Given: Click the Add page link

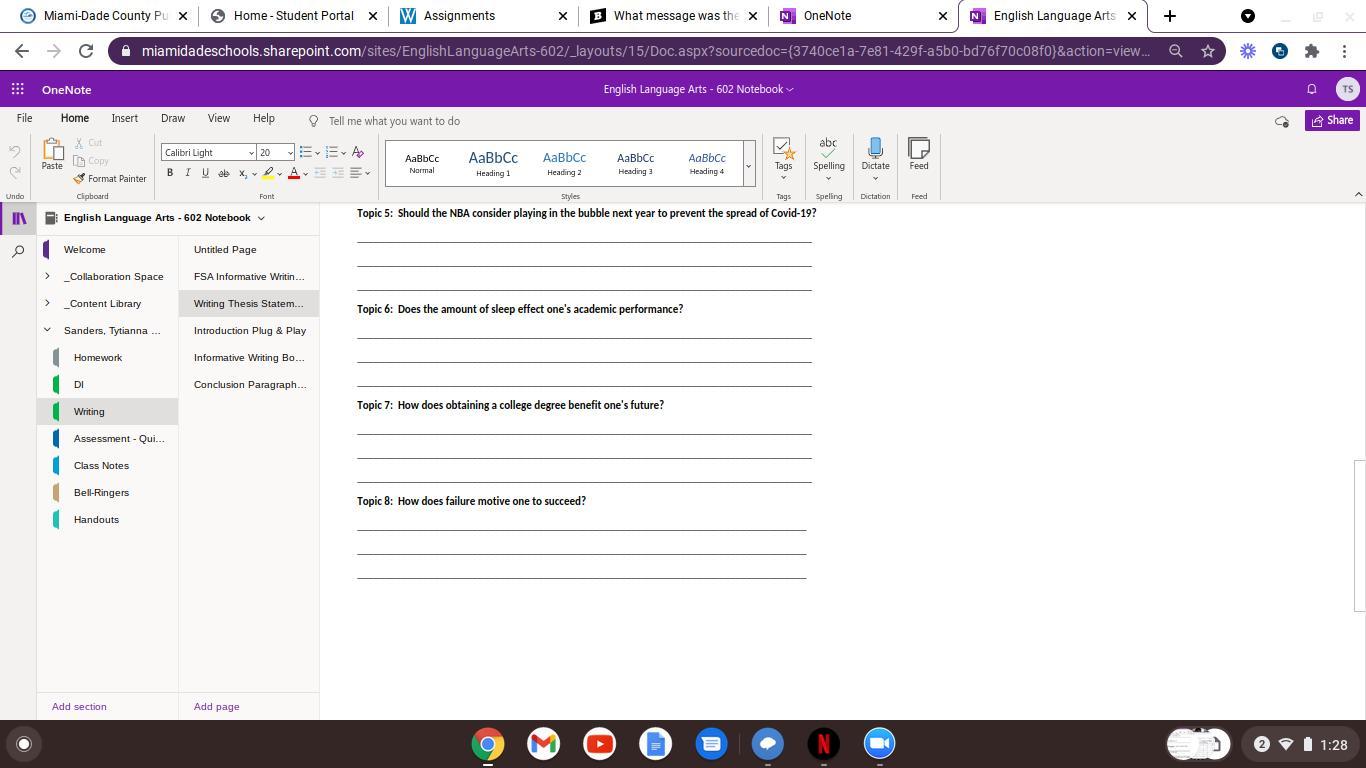Looking at the screenshot, I should (x=216, y=707).
